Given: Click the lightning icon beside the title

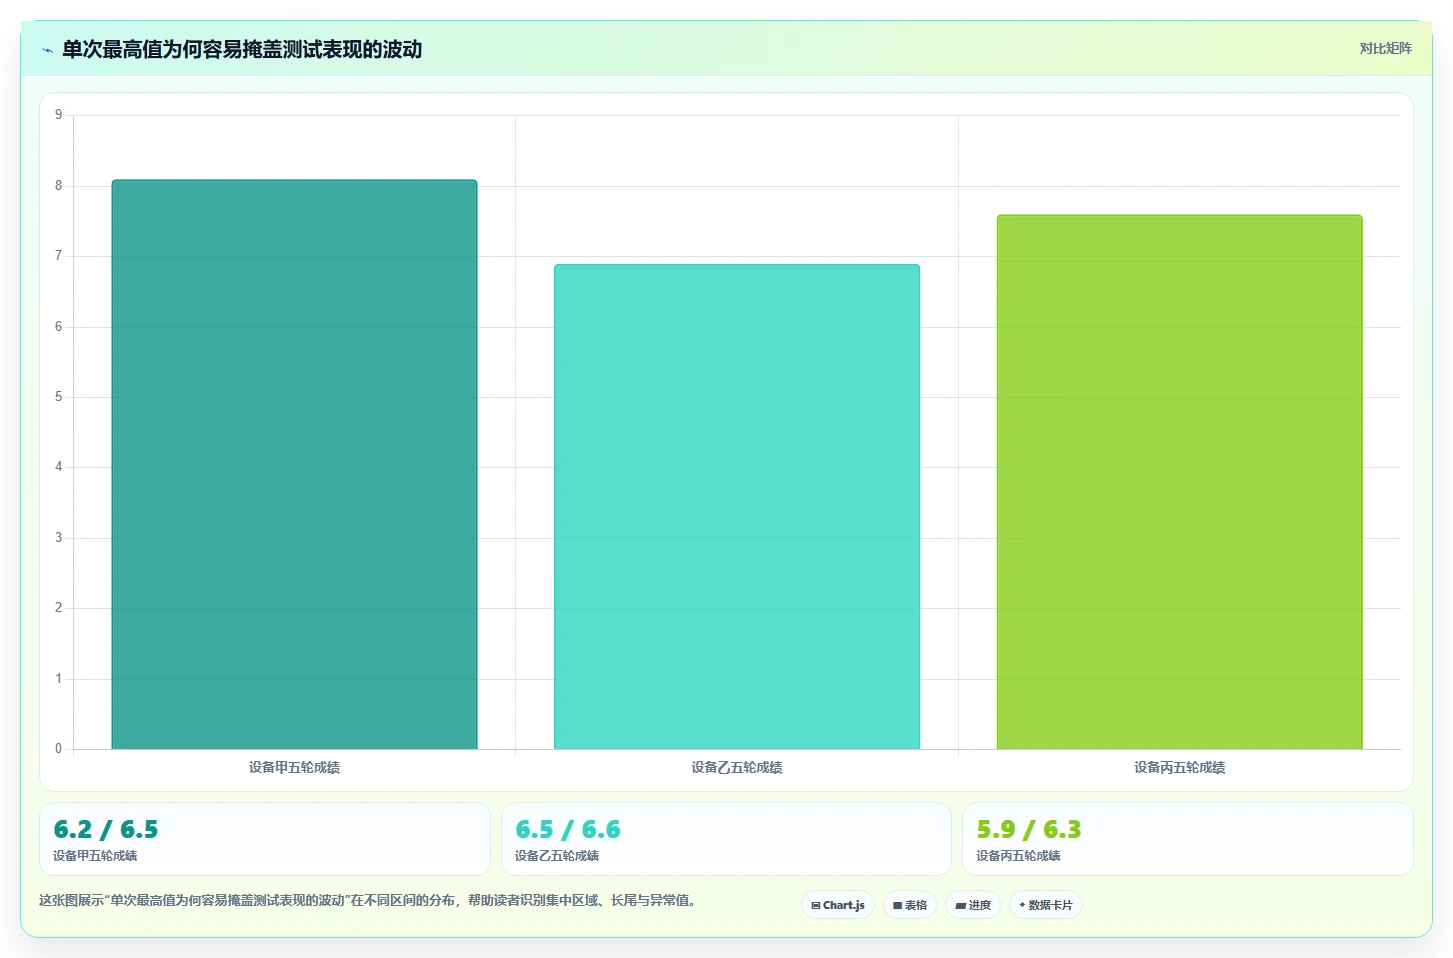Looking at the screenshot, I should click(47, 50).
